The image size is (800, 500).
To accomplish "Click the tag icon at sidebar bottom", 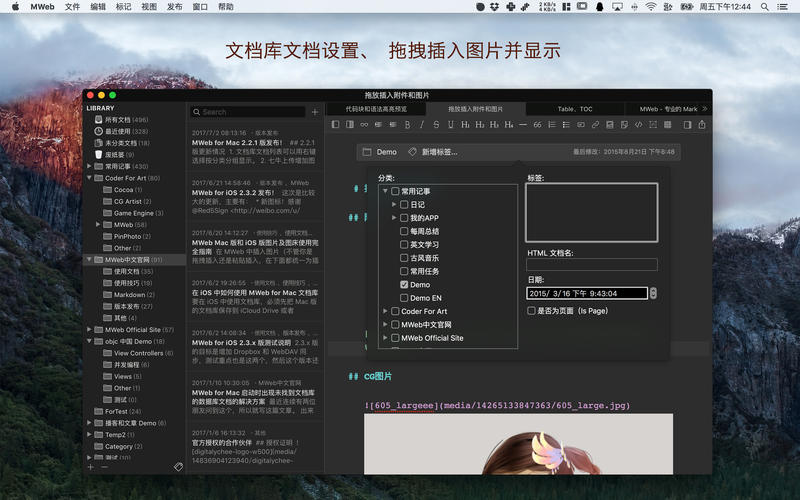I will coord(178,466).
